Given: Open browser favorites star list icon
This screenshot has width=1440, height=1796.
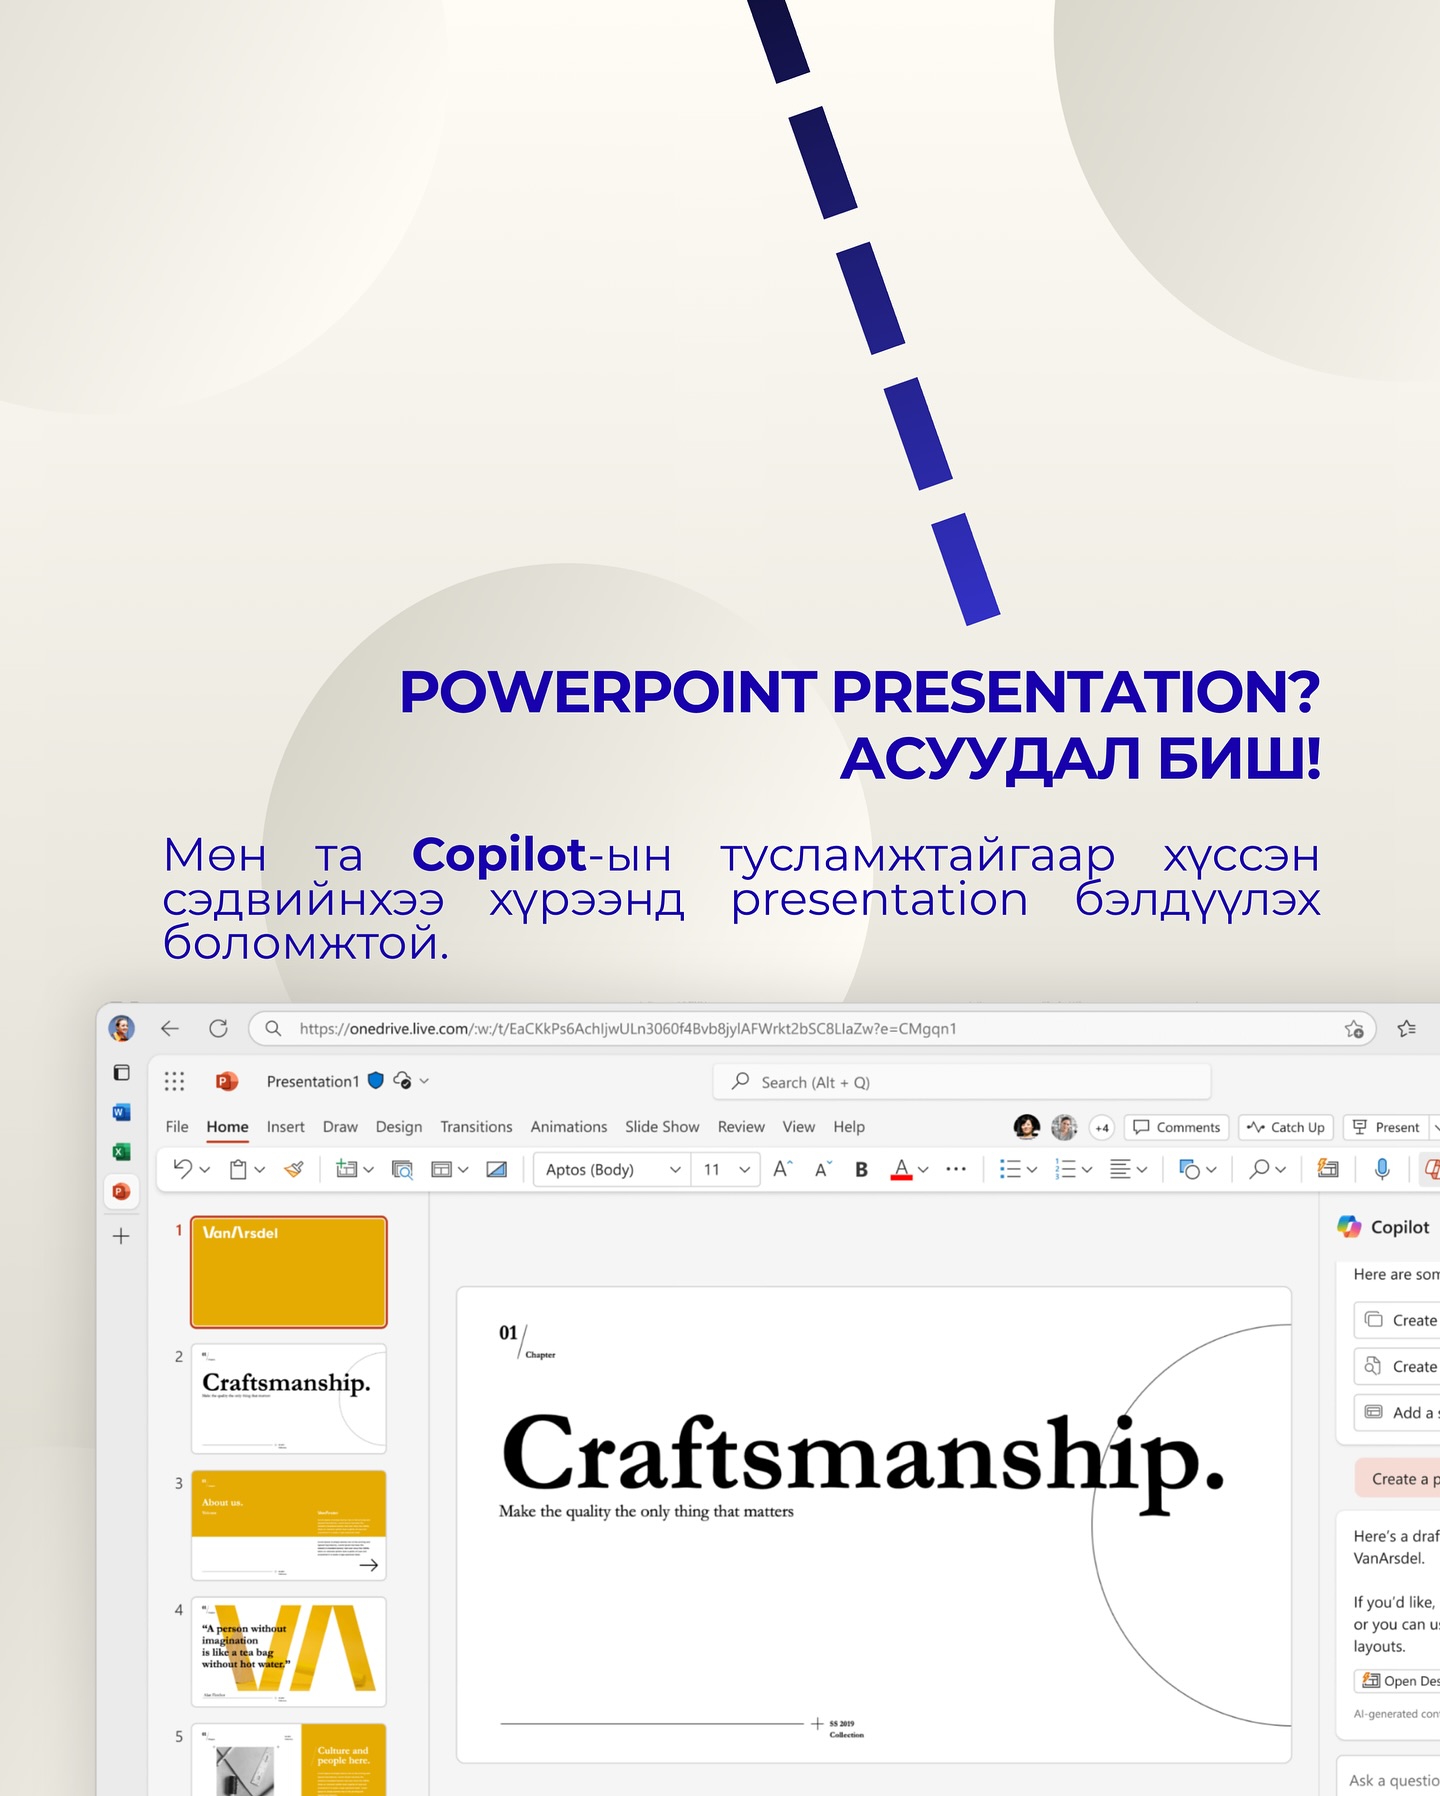Looking at the screenshot, I should point(1407,1028).
